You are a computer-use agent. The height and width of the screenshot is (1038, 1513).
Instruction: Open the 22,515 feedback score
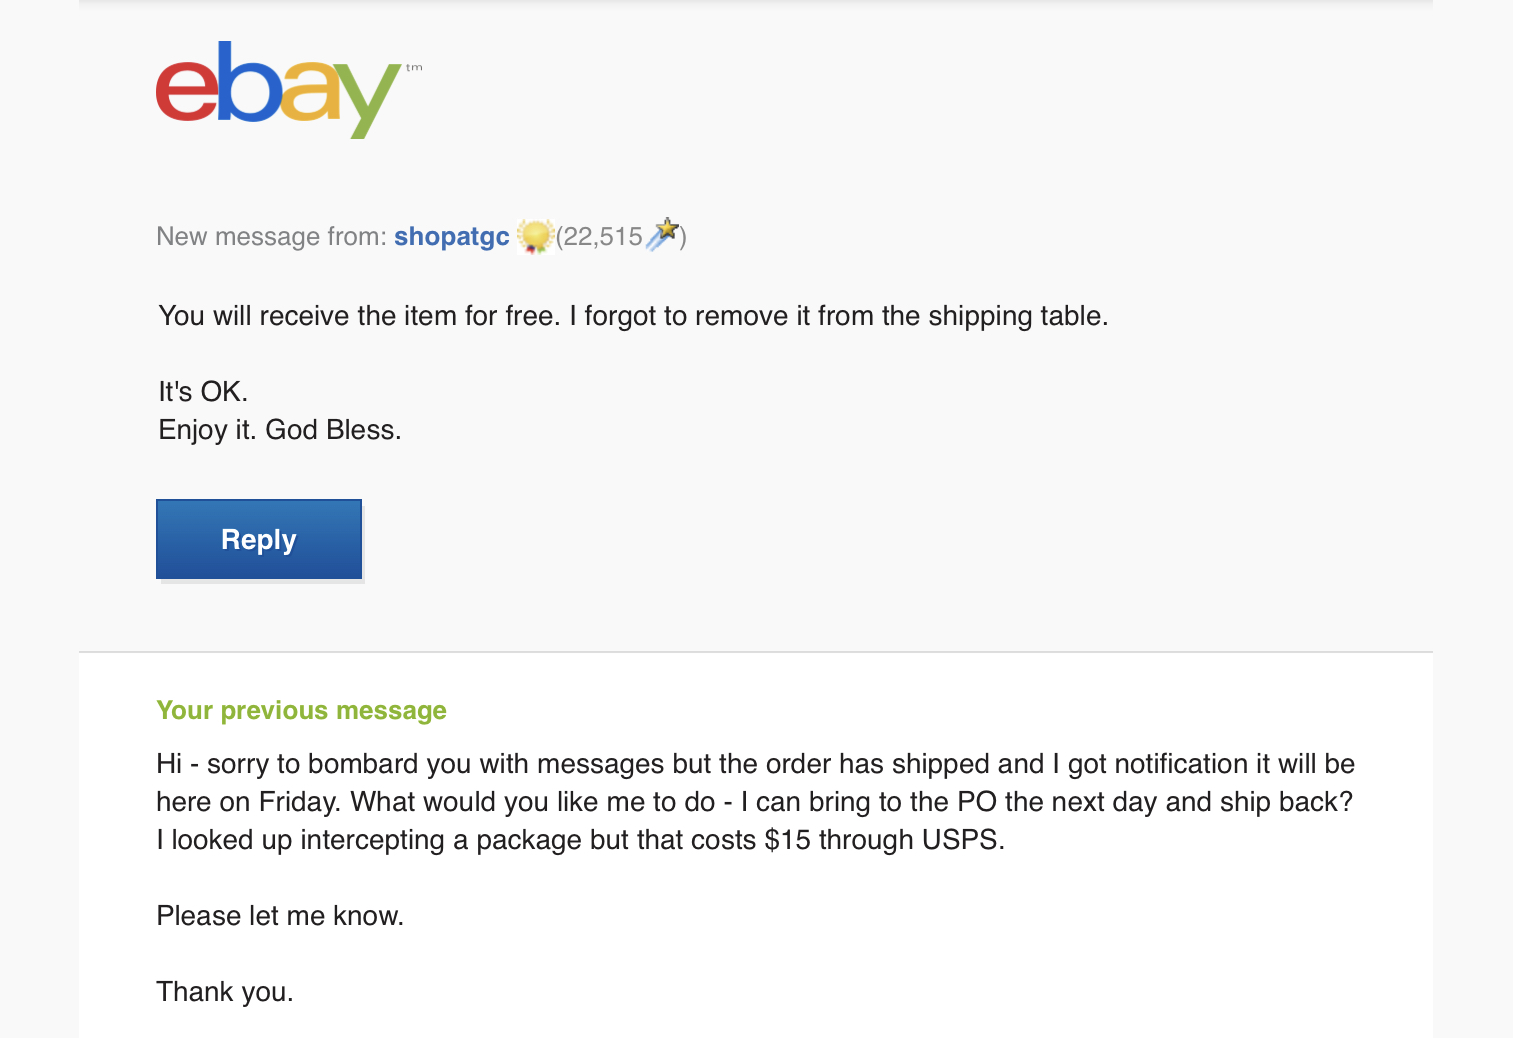coord(602,237)
